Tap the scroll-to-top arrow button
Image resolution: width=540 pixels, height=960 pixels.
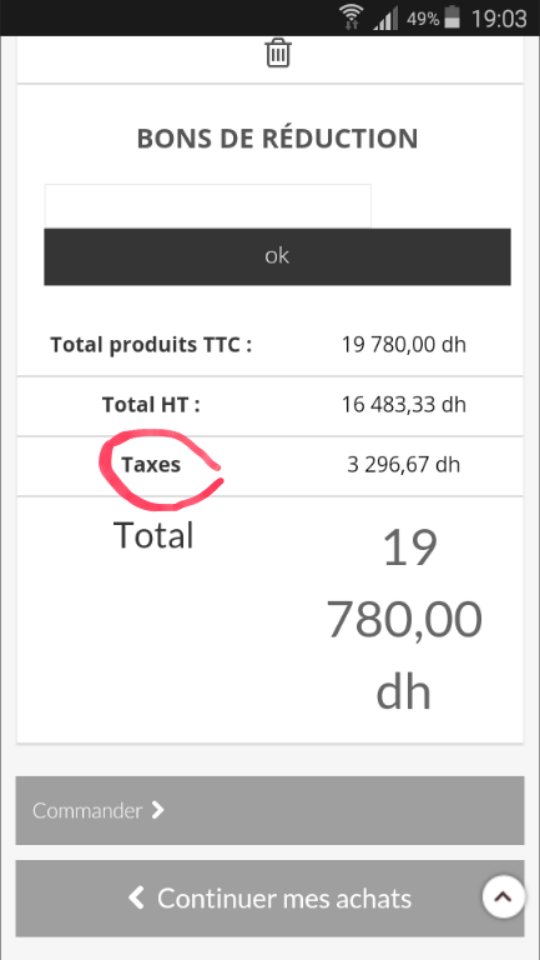click(x=503, y=897)
